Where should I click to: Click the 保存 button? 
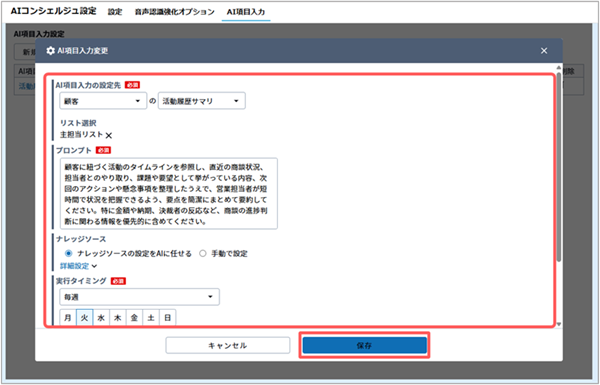[x=364, y=346]
